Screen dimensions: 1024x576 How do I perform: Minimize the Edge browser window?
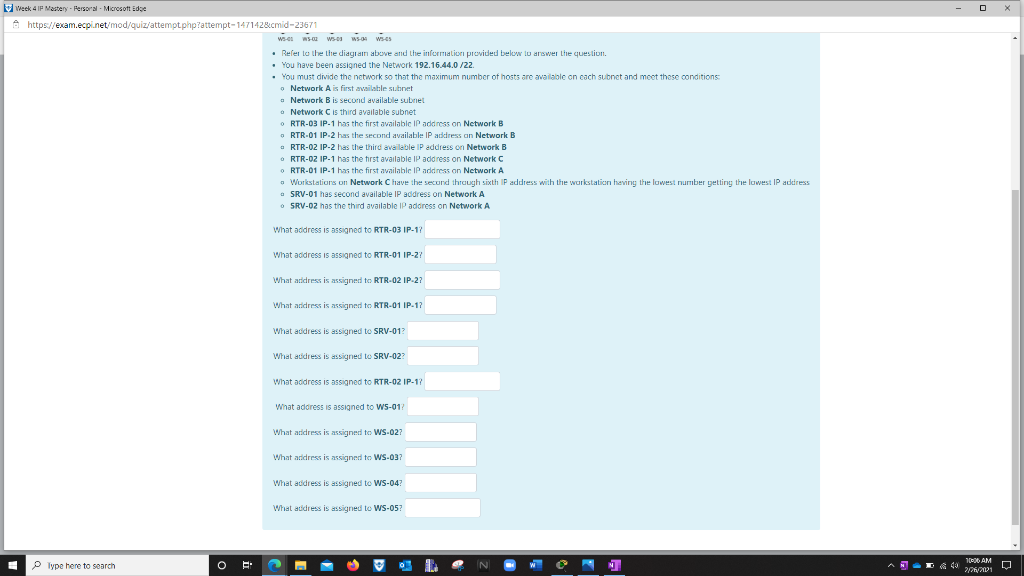pyautogui.click(x=958, y=8)
